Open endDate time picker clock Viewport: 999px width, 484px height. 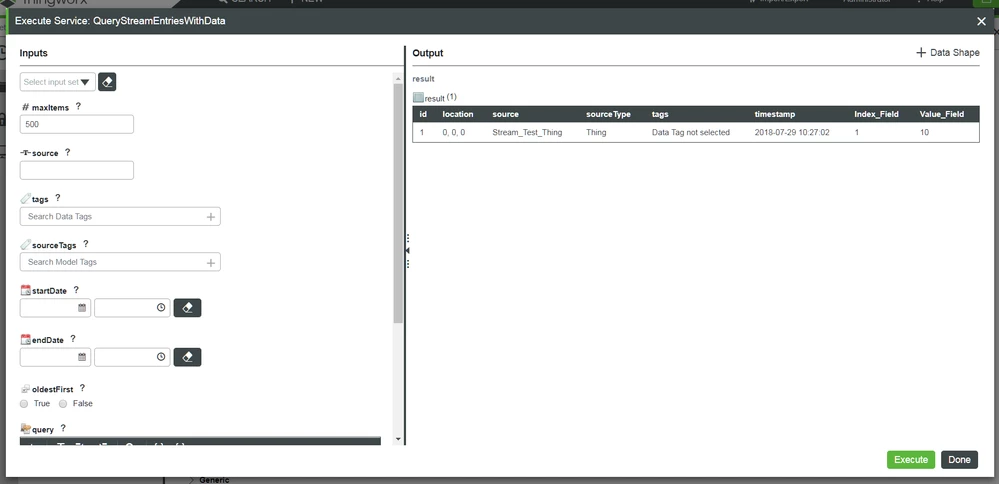tap(161, 357)
